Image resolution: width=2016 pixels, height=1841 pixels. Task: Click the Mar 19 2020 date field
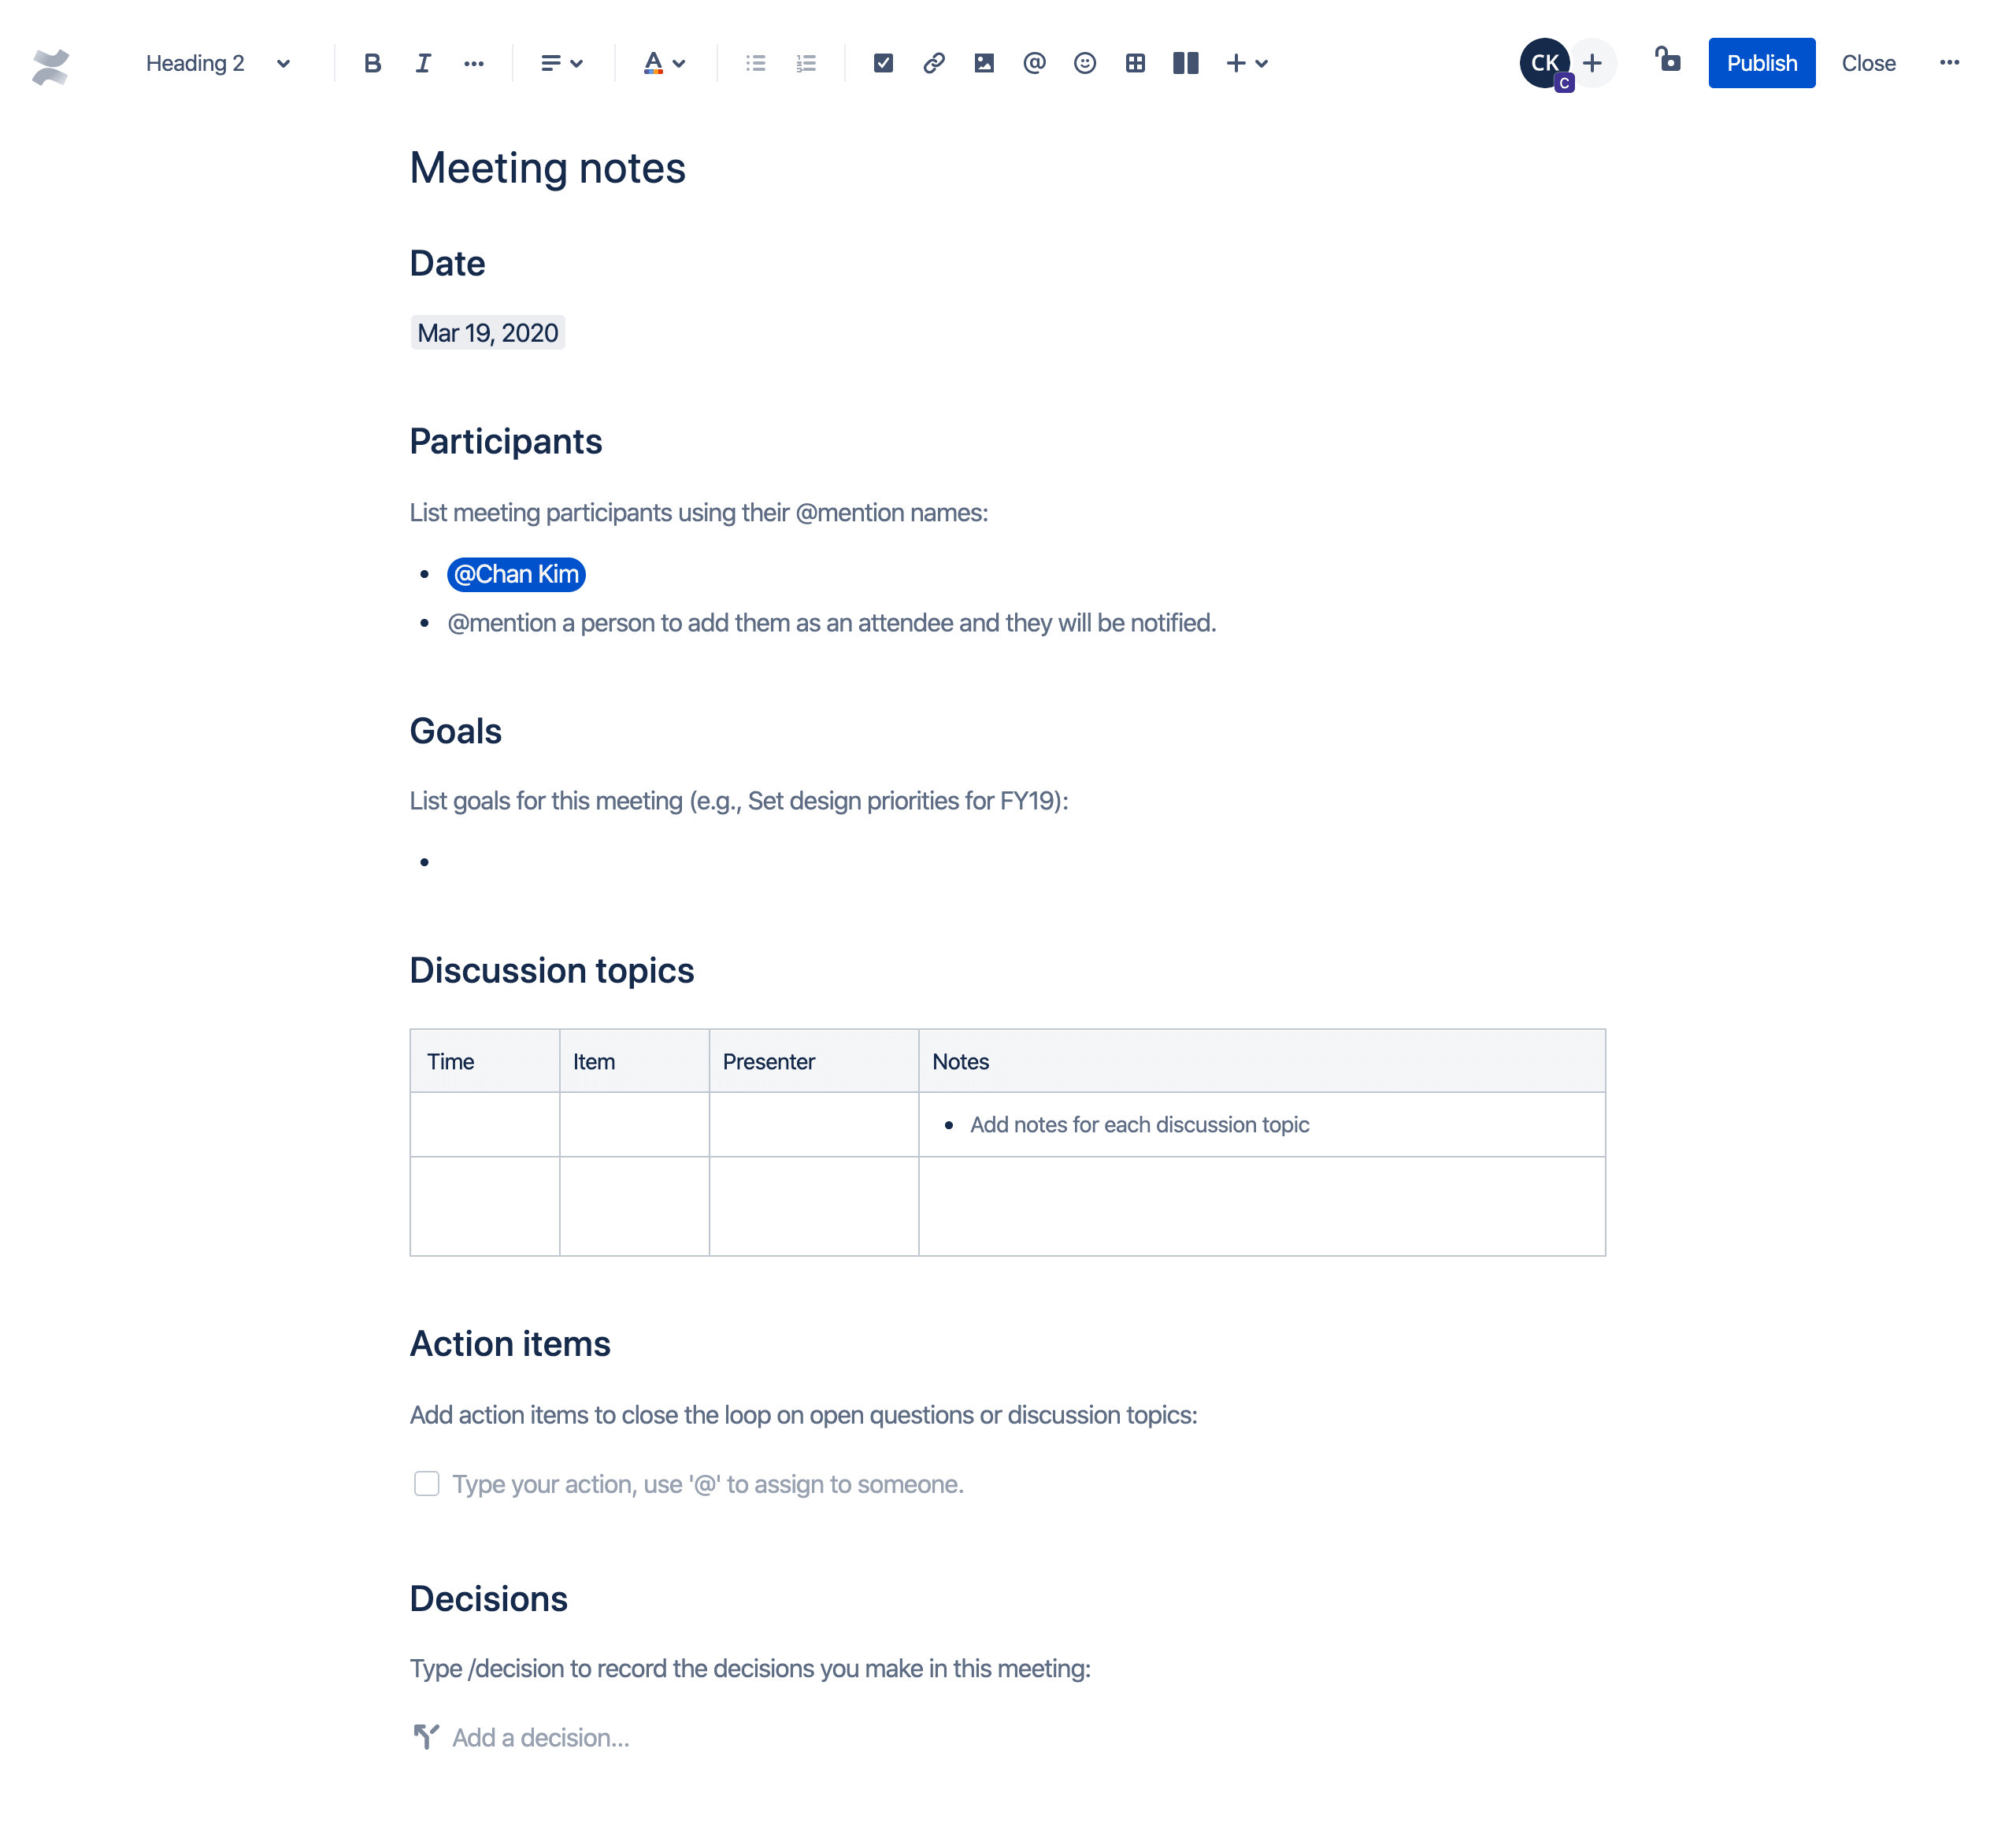[x=488, y=332]
